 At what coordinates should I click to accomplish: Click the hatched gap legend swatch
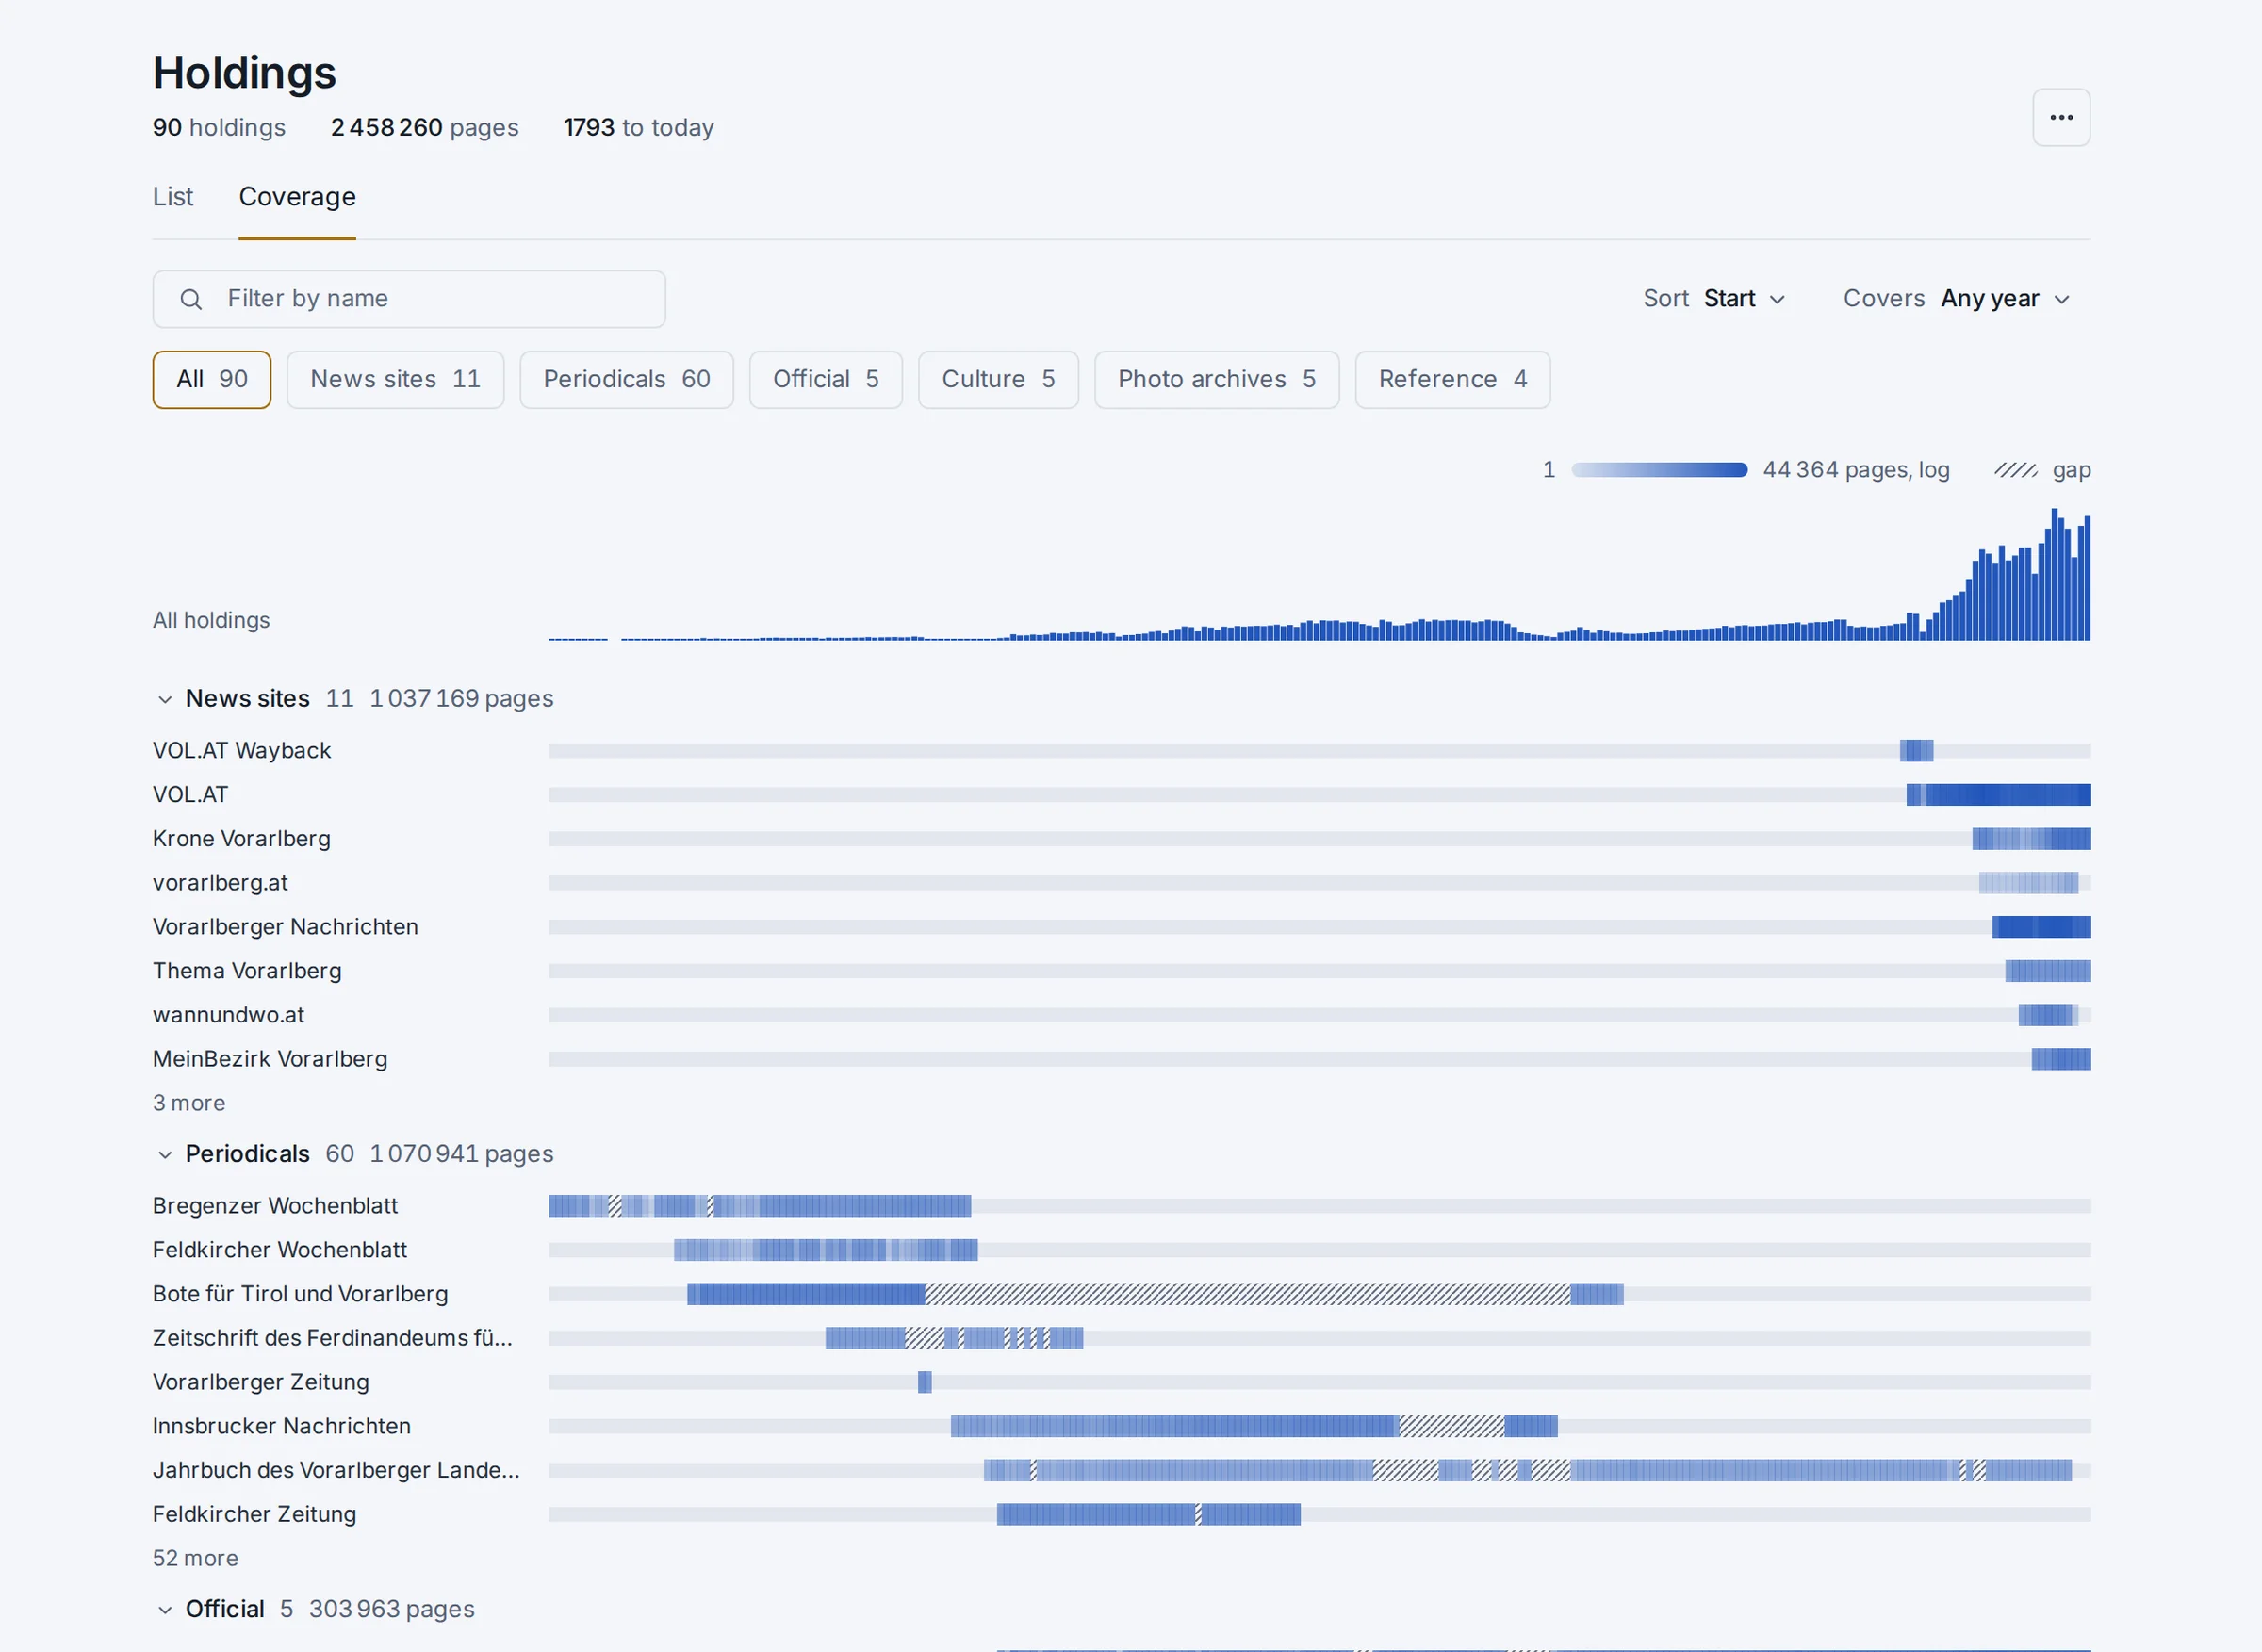pyautogui.click(x=2015, y=470)
